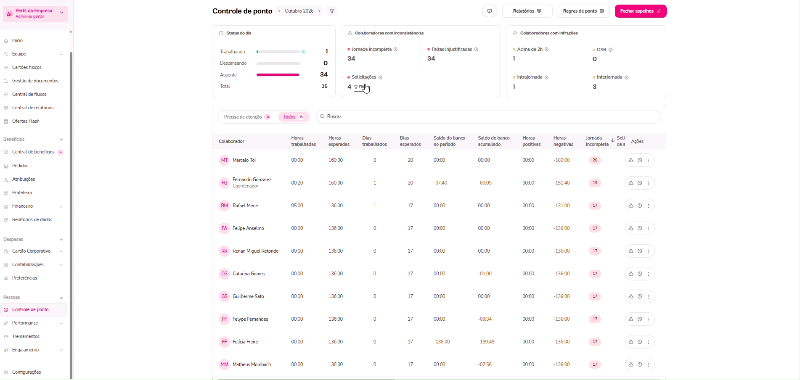Click the Preferências sidebar icon
The height and width of the screenshot is (380, 800).
[6, 278]
